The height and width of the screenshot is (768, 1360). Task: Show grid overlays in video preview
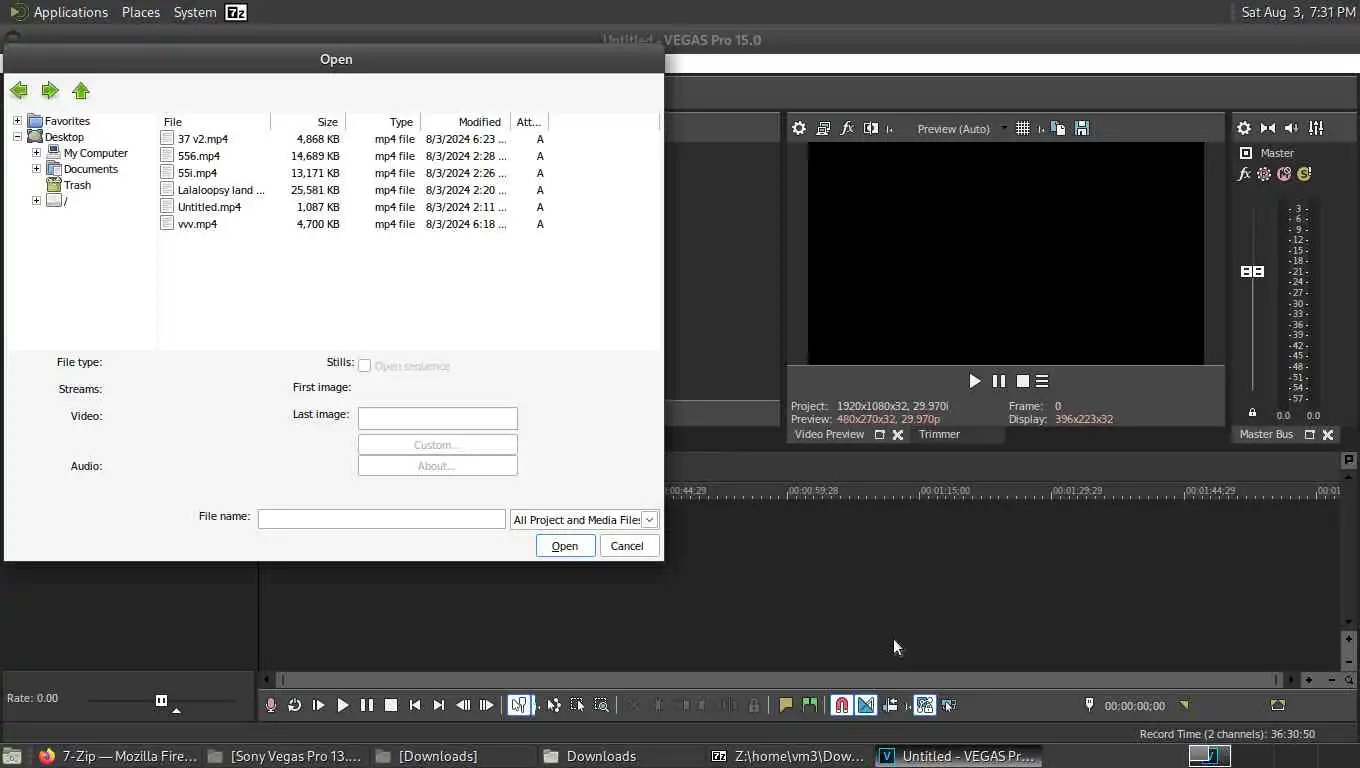[1023, 128]
